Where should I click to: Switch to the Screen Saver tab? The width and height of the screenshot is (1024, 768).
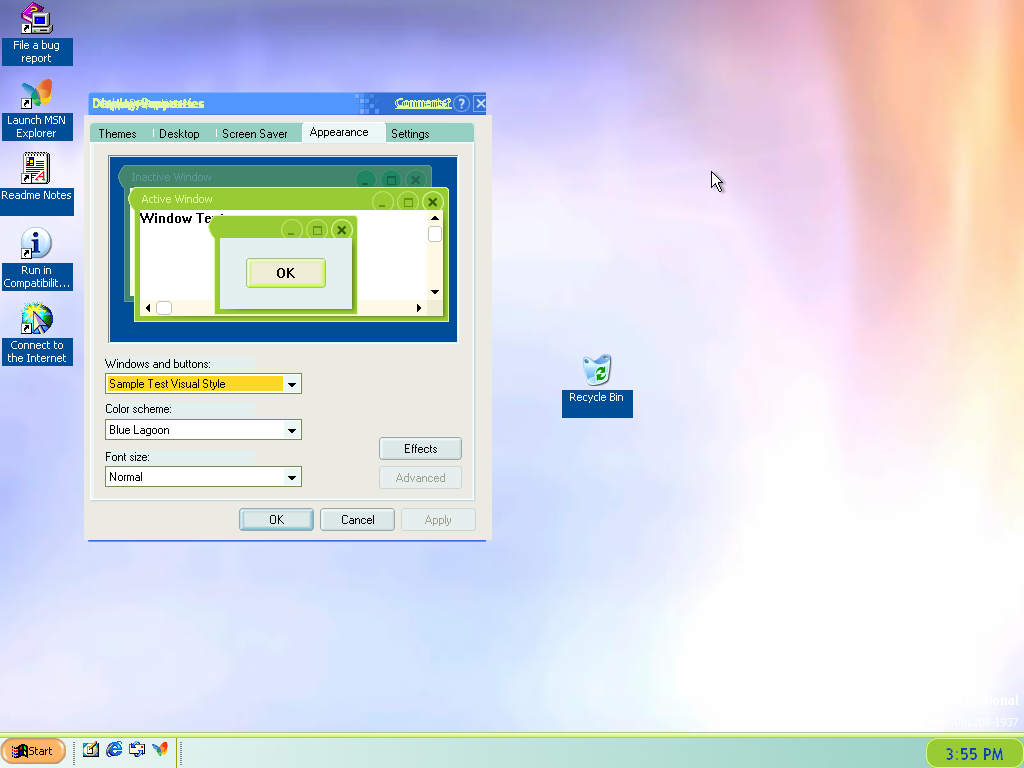tap(255, 134)
